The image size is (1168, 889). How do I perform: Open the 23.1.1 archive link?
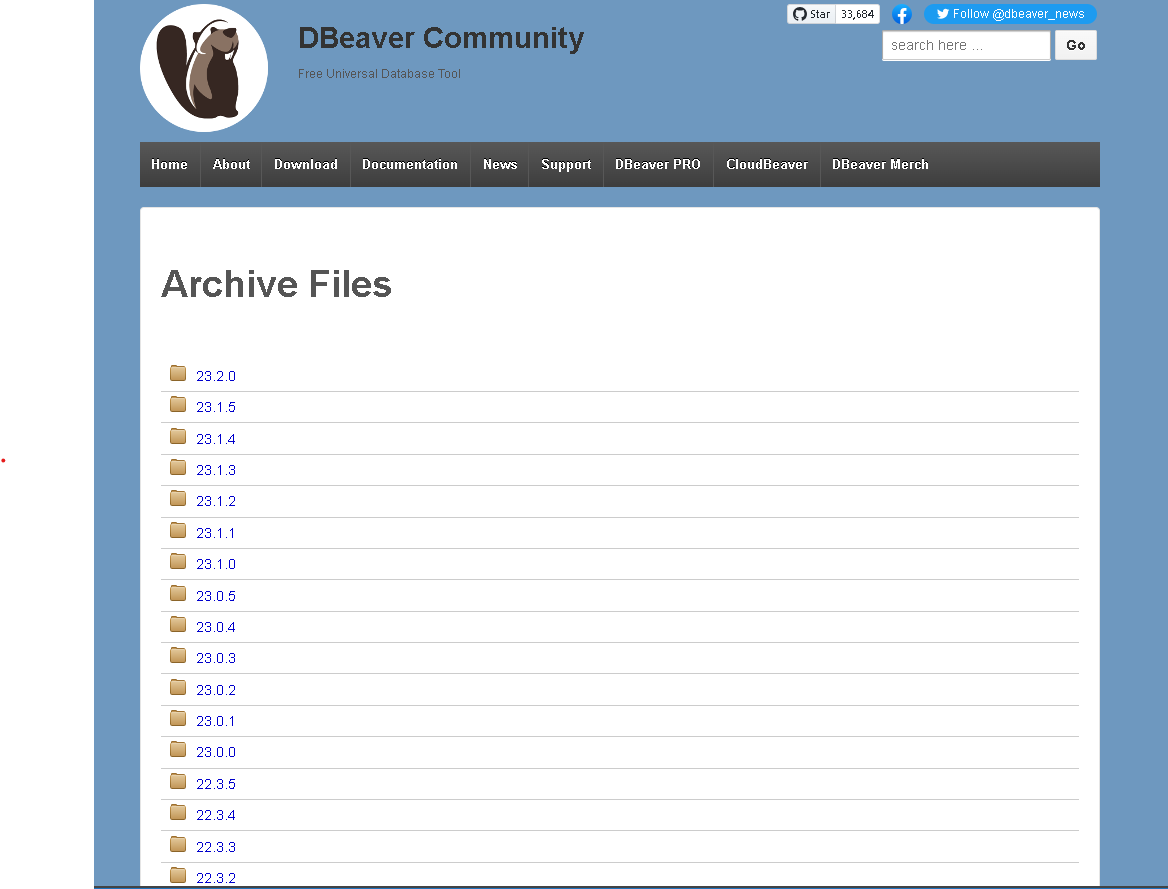(216, 534)
